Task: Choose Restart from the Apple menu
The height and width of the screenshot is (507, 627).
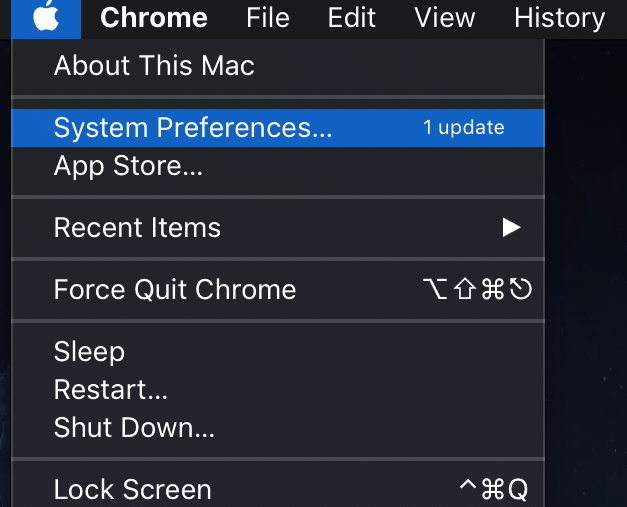Action: click(x=278, y=389)
